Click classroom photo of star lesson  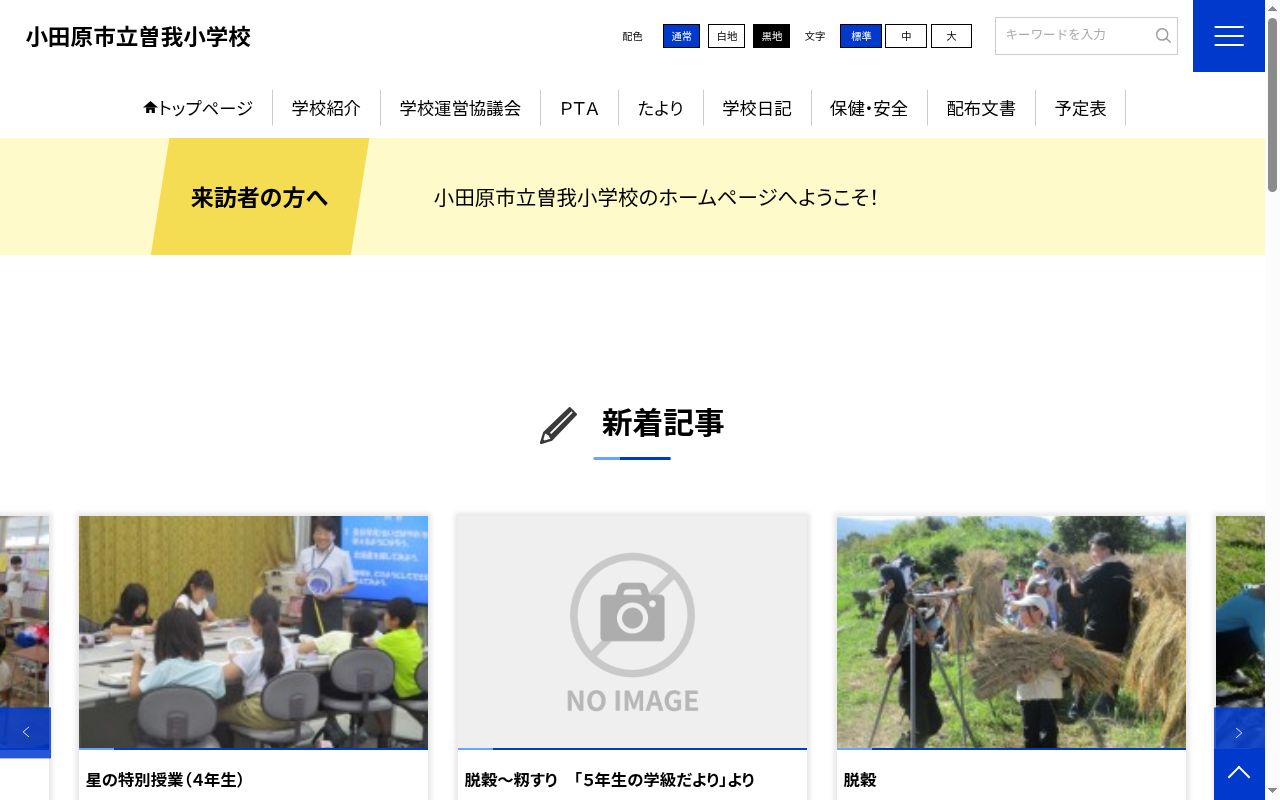click(x=253, y=632)
